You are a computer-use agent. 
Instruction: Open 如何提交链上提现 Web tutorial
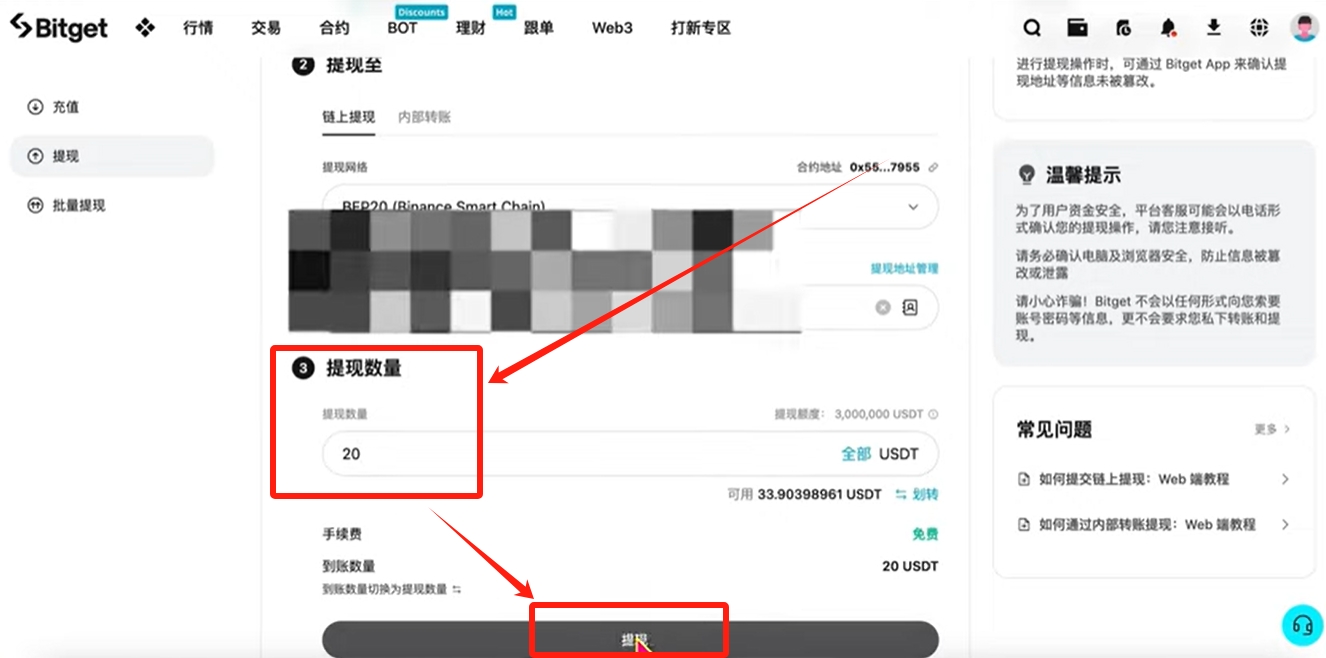pos(1154,479)
